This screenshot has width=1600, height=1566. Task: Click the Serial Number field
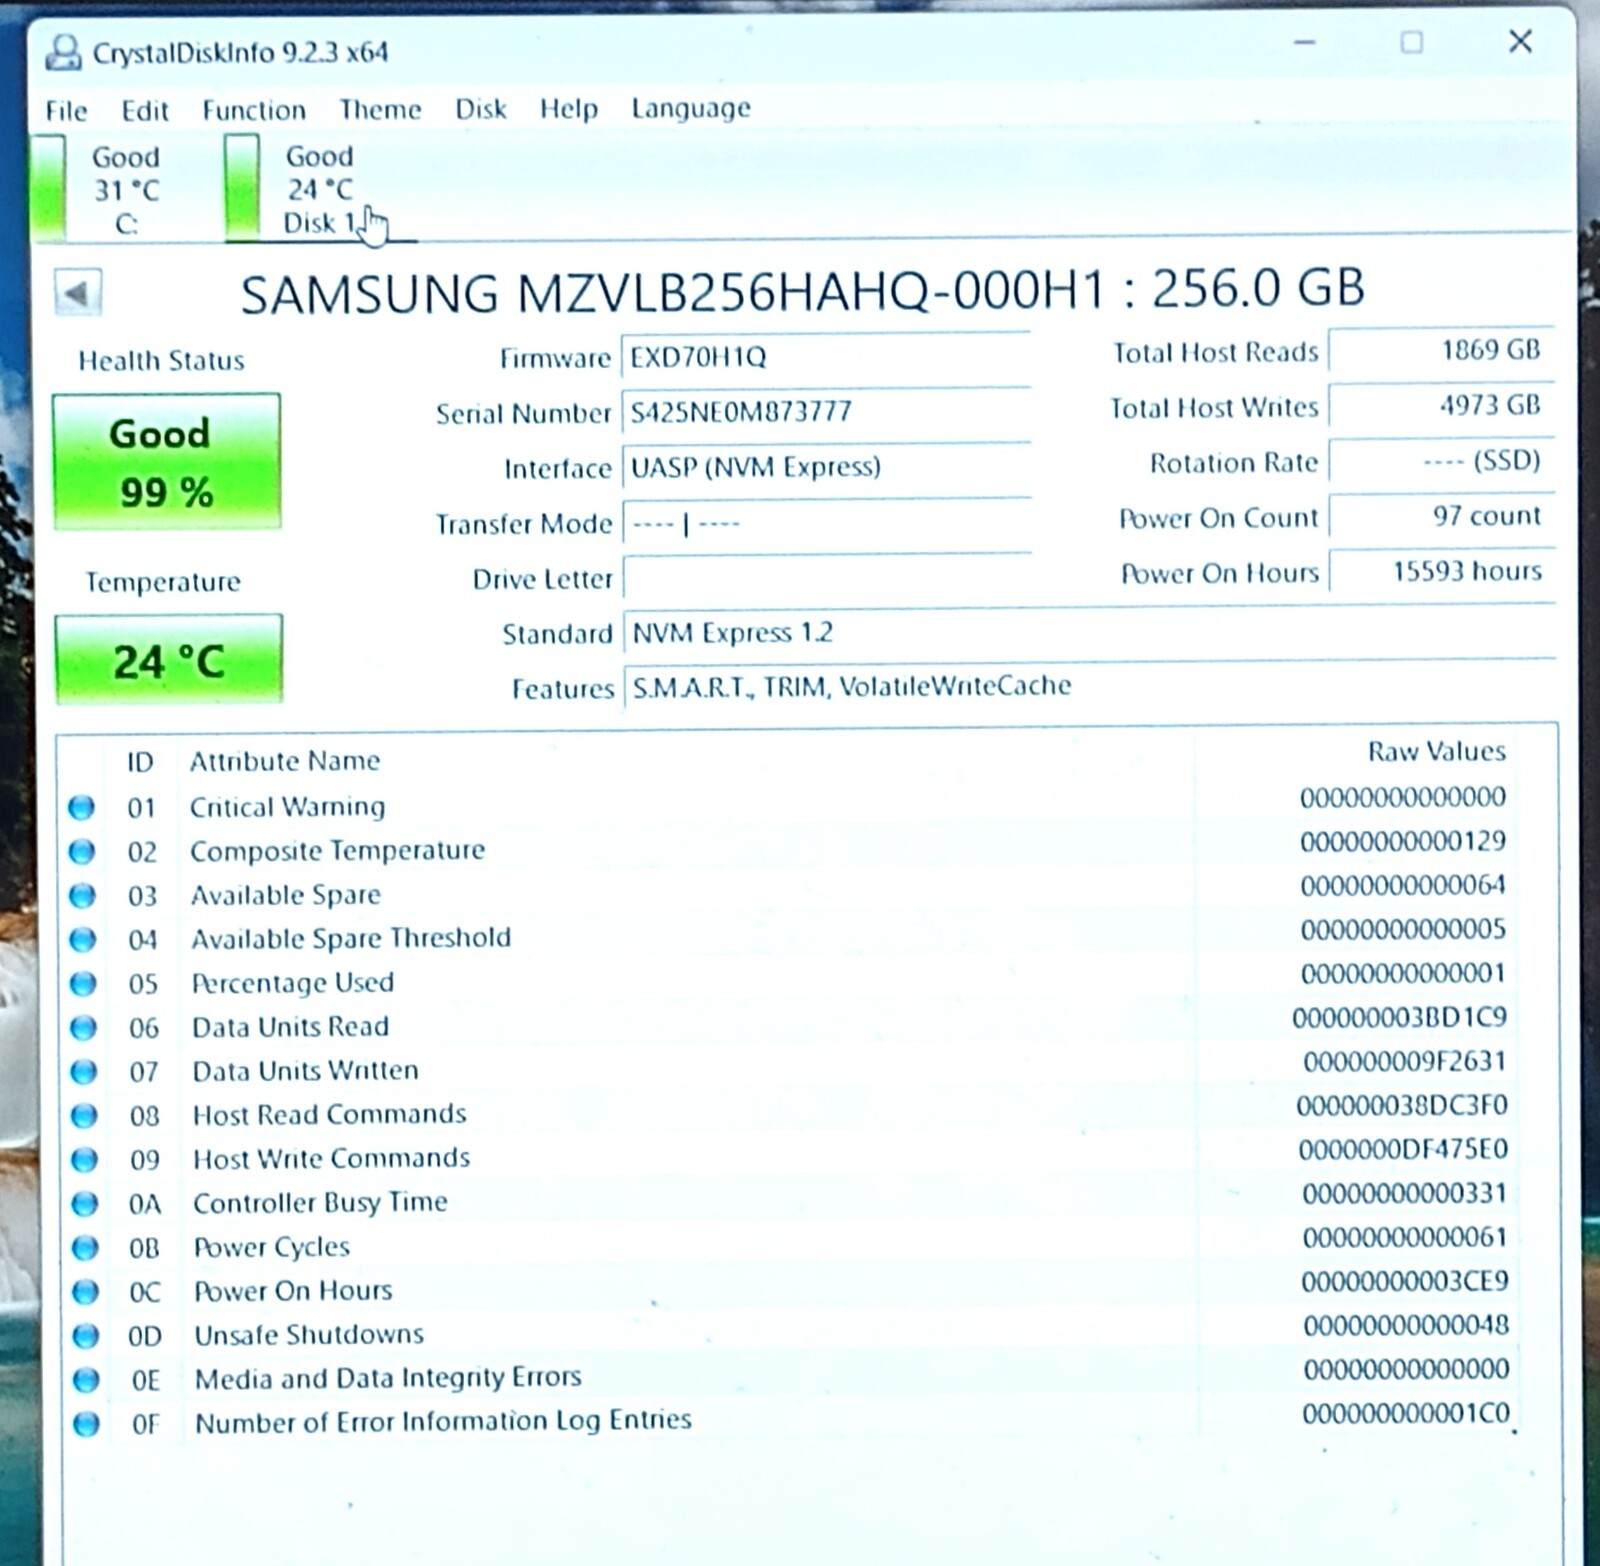pos(826,412)
